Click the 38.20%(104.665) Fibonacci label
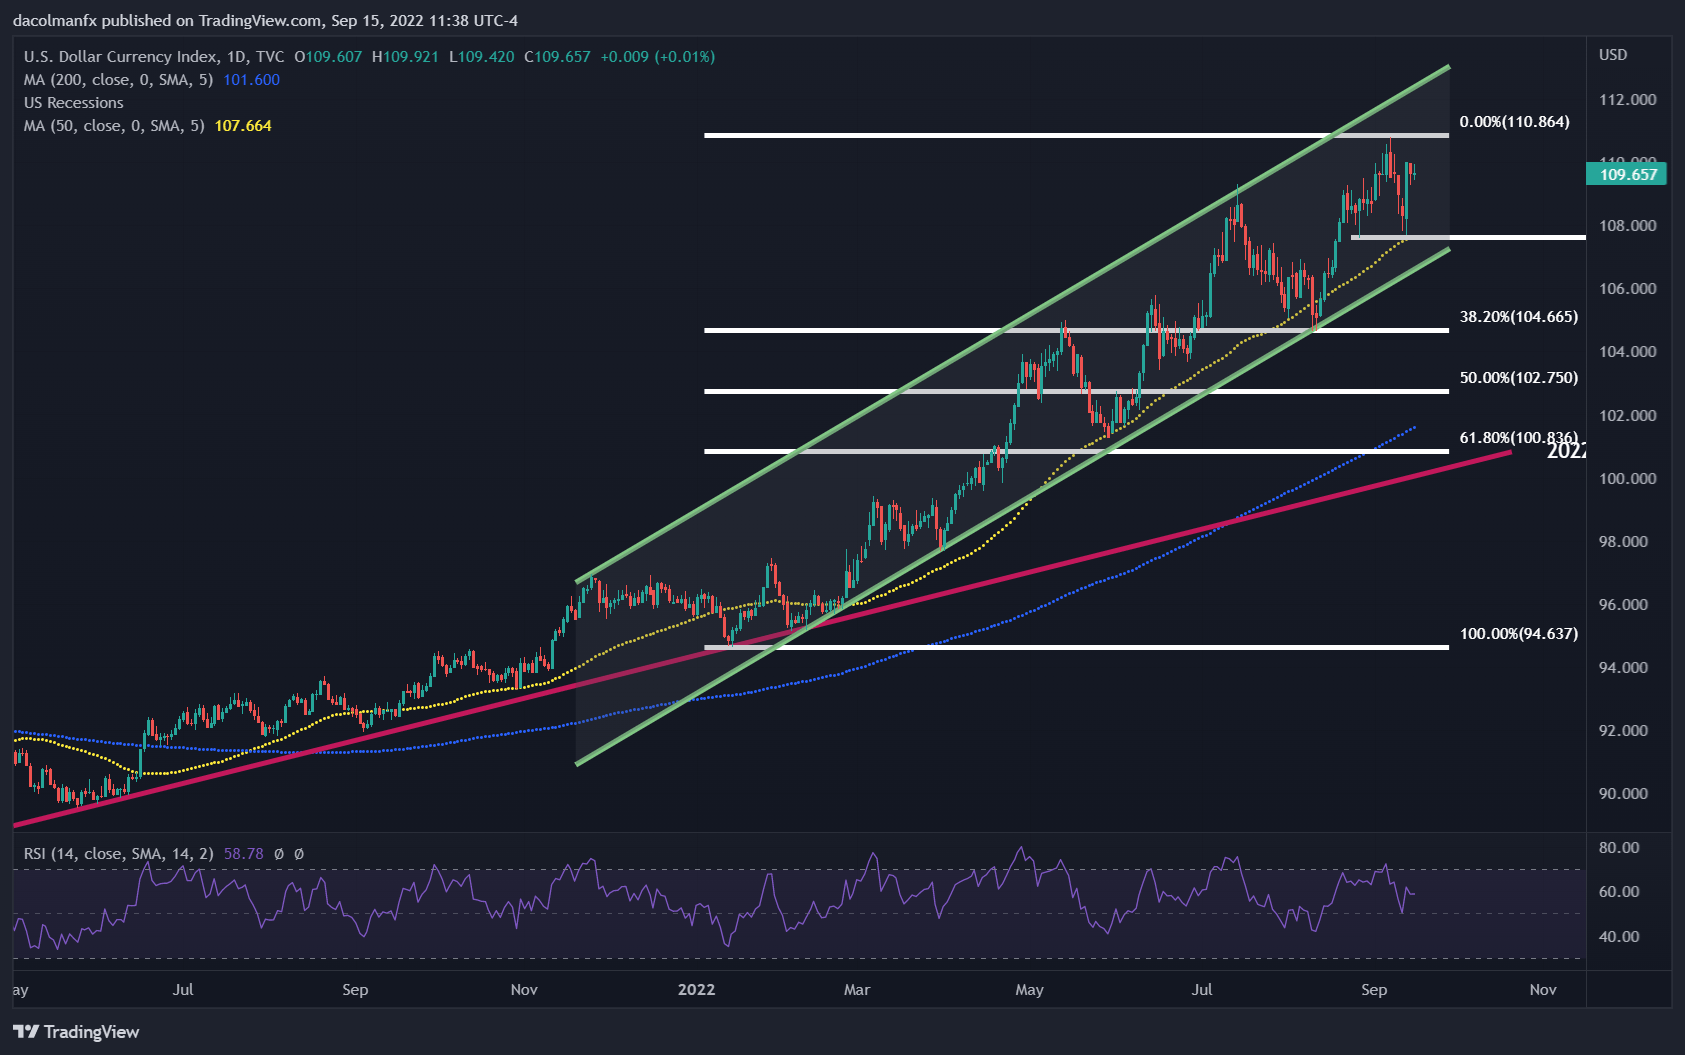The image size is (1685, 1055). click(1518, 317)
